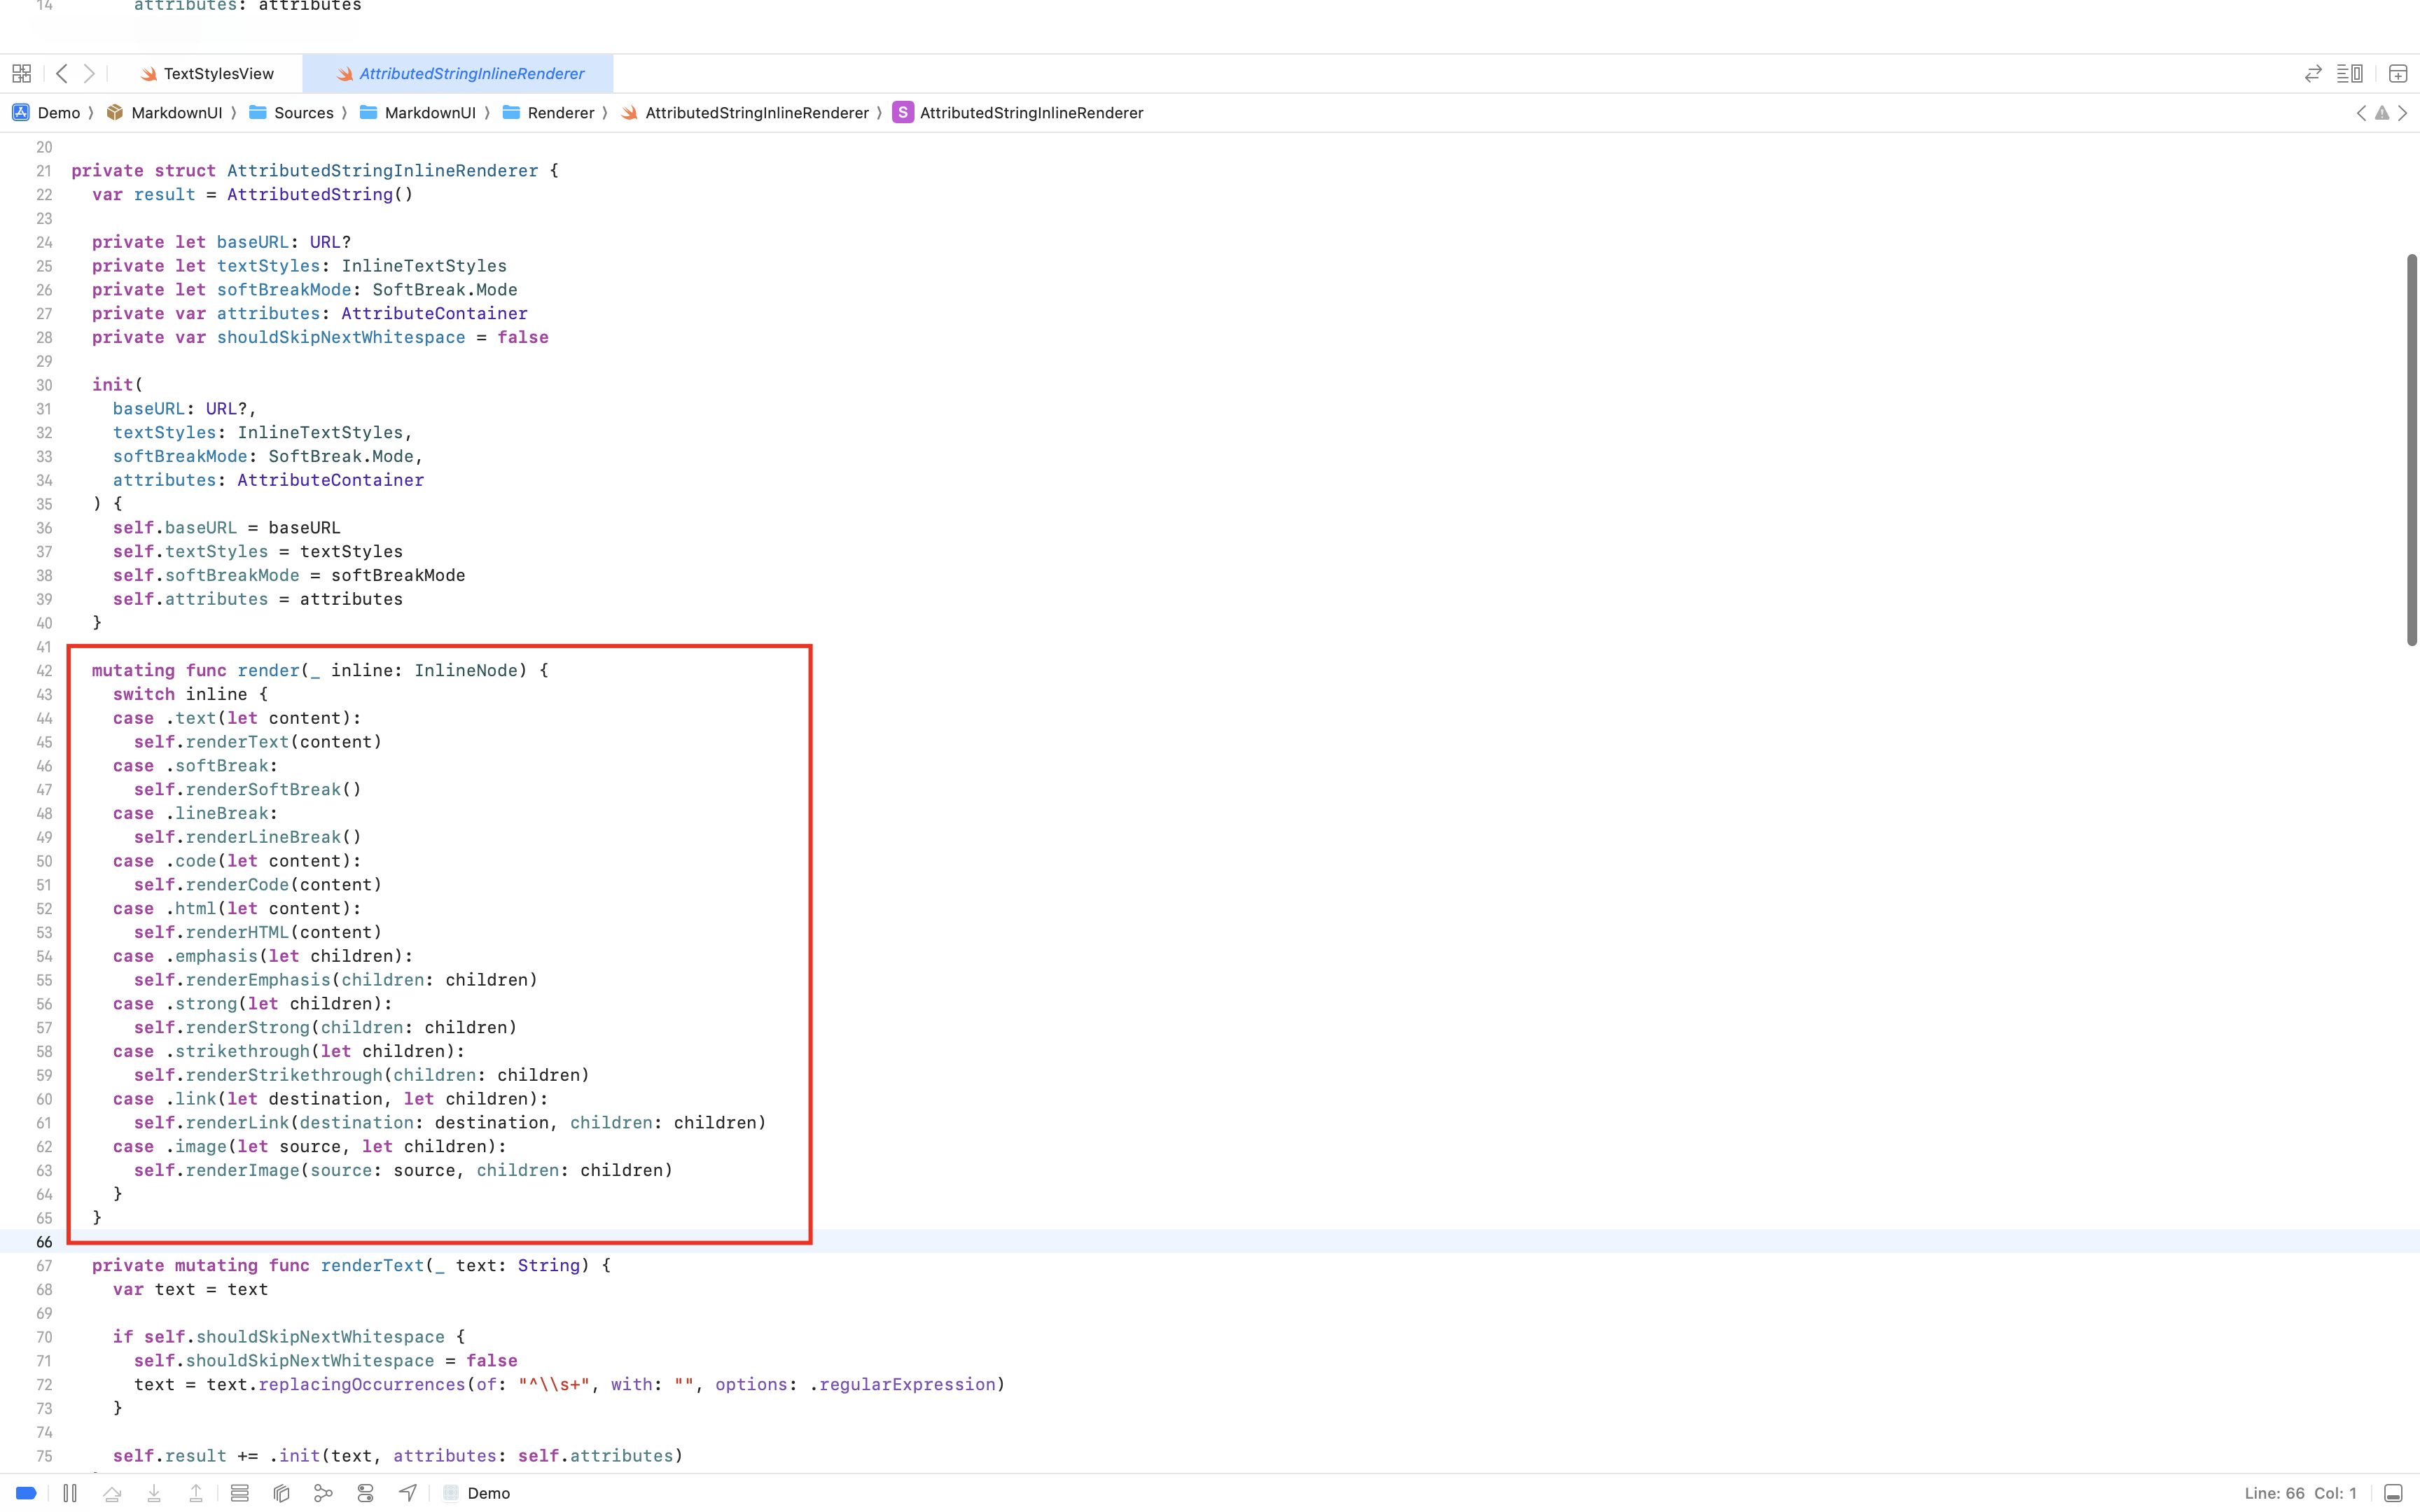
Task: Click the Step Over debug icon
Action: tap(112, 1493)
